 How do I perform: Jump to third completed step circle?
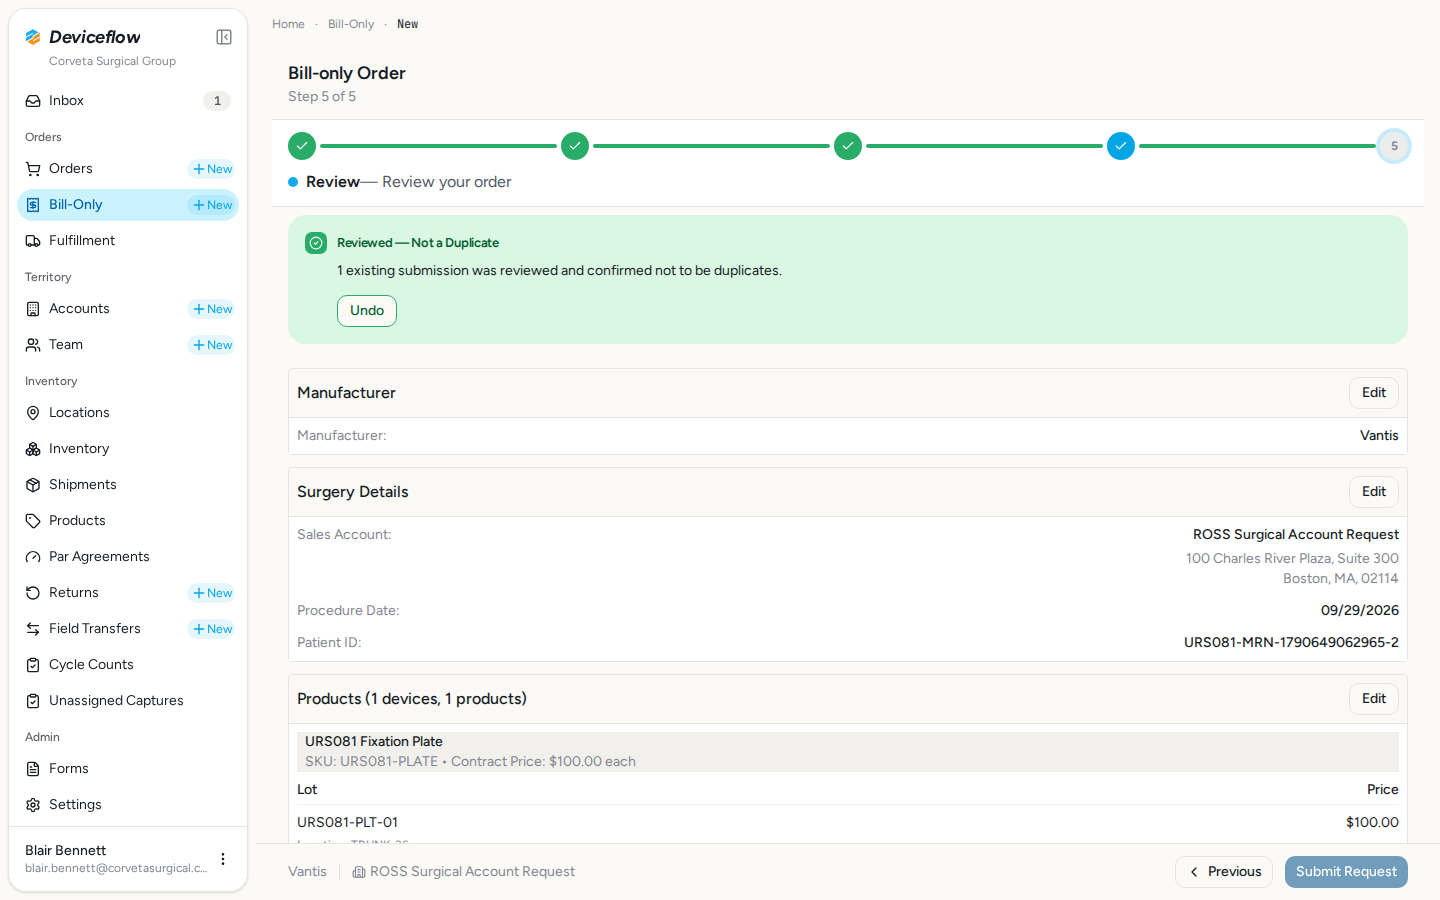pyautogui.click(x=848, y=146)
